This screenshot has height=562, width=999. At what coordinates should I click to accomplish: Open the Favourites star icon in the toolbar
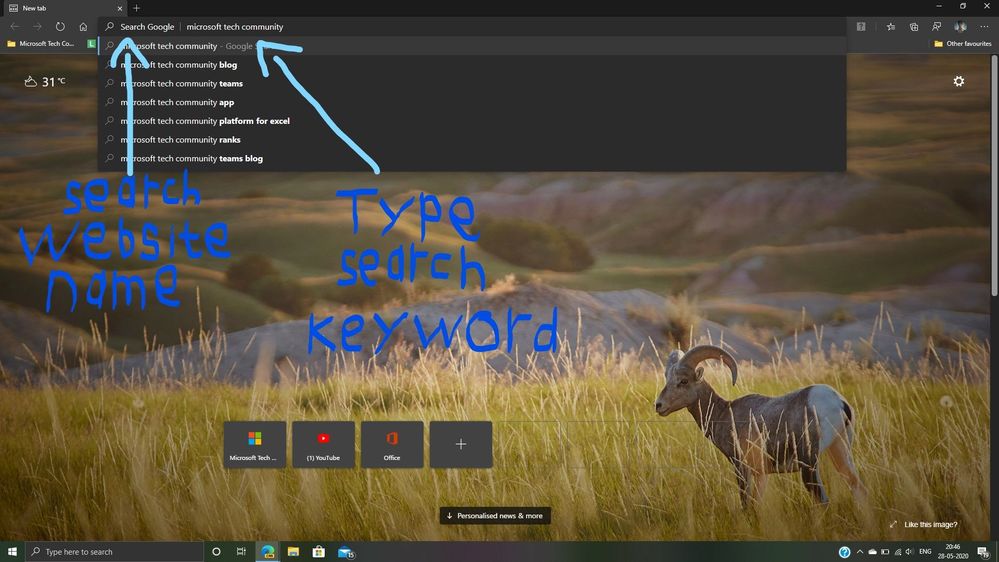pos(891,27)
